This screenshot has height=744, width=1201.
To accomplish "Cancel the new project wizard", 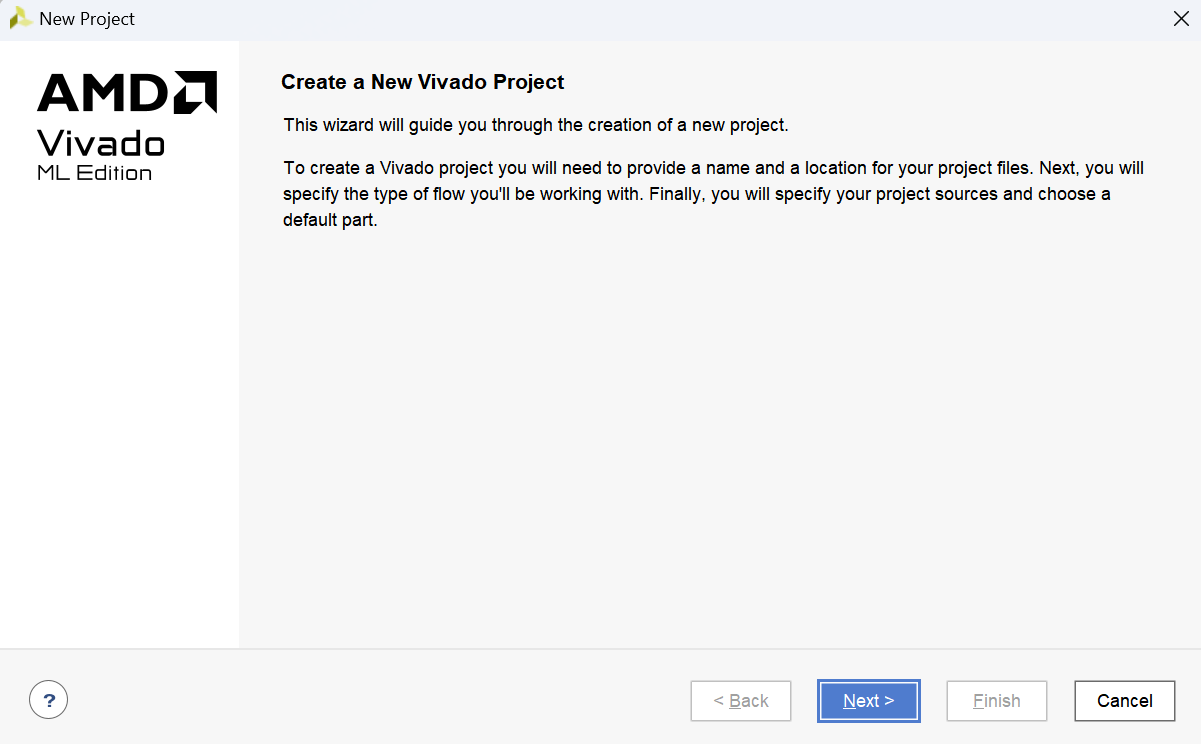I will [x=1124, y=701].
